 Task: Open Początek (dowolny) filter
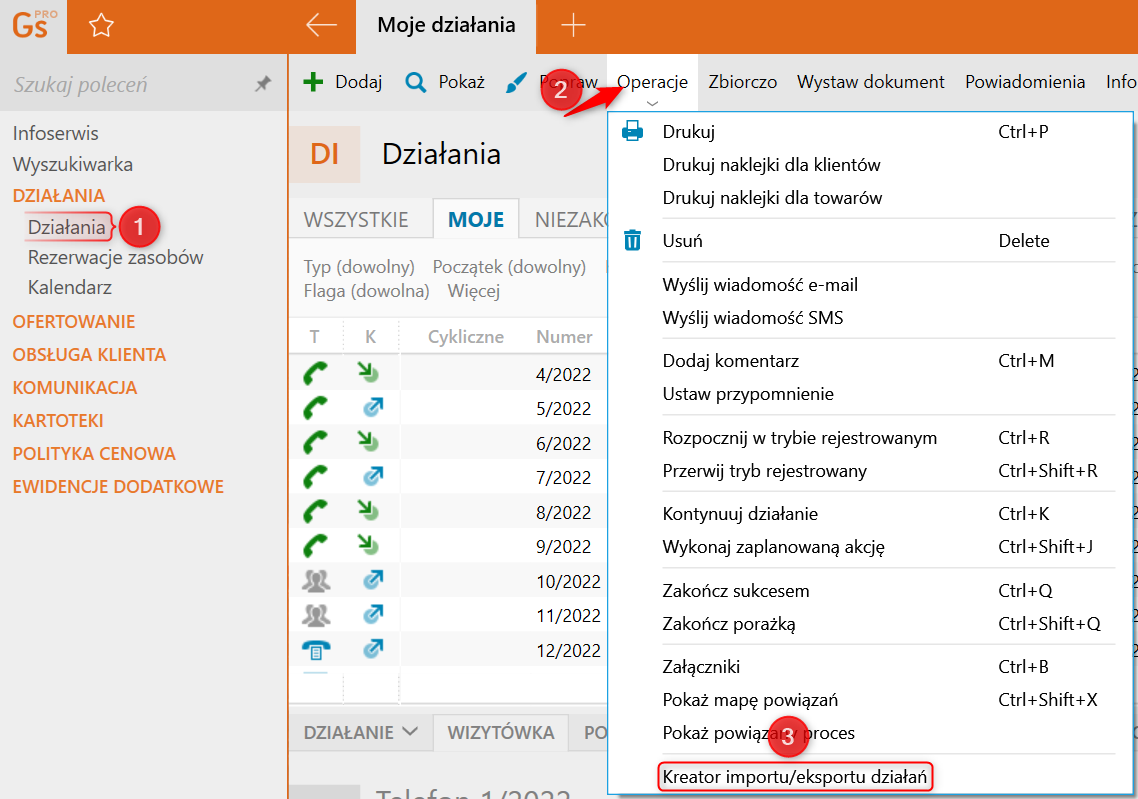[509, 267]
